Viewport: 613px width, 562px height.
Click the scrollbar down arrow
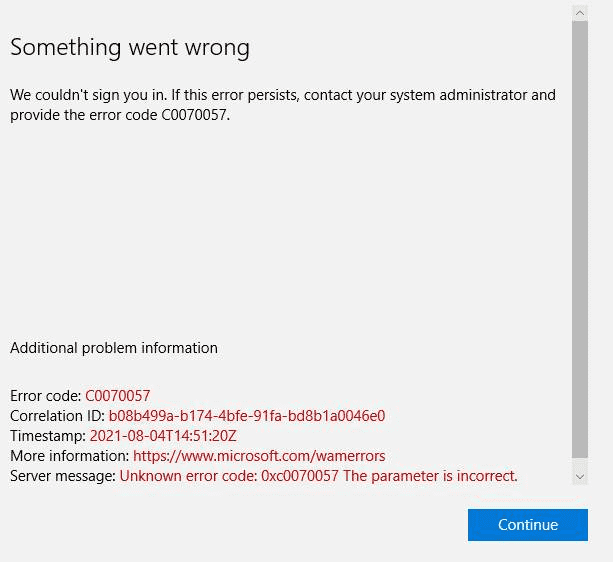coord(580,477)
